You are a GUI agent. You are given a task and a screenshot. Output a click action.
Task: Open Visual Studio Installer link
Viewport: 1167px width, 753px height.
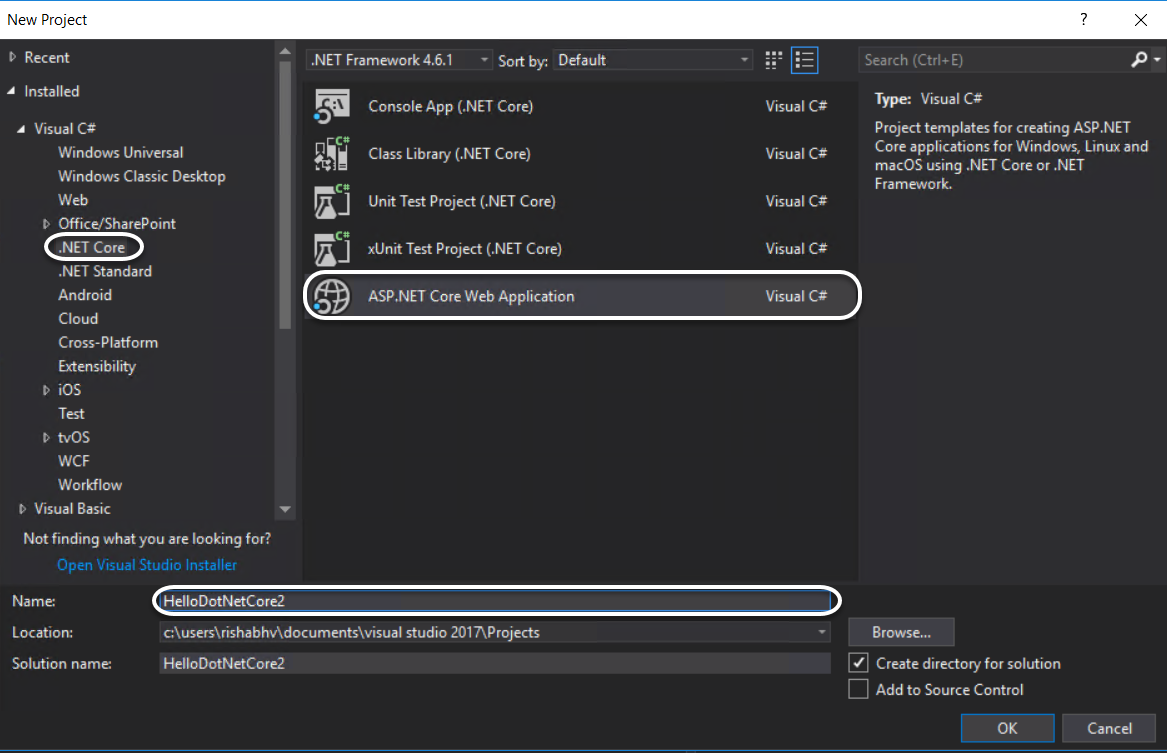click(x=147, y=565)
